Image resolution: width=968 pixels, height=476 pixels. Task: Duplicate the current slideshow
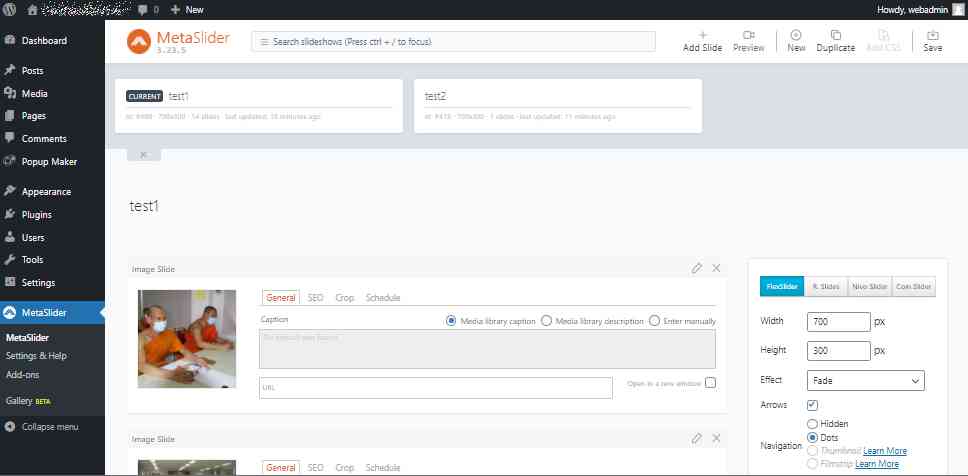pos(835,35)
